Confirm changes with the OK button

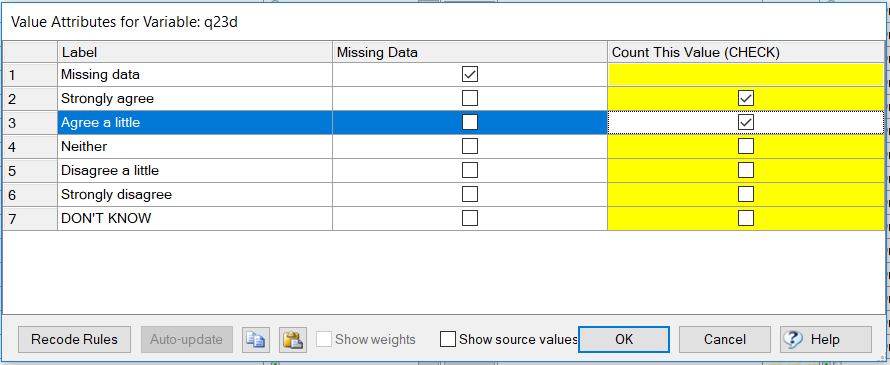[x=624, y=339]
